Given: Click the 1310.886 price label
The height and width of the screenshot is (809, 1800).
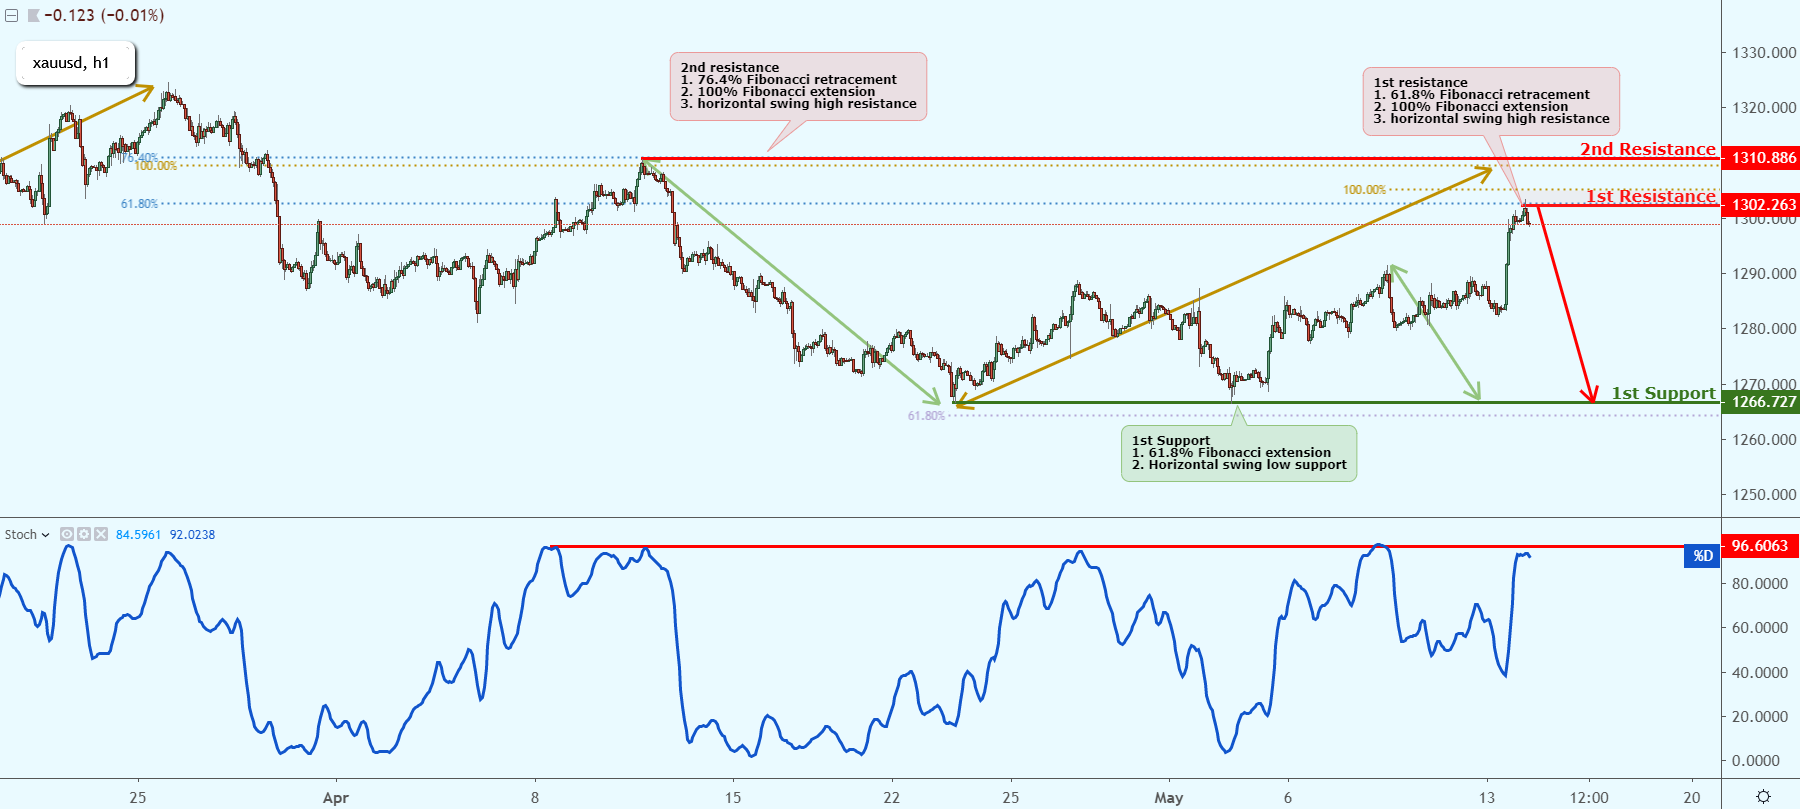Looking at the screenshot, I should click(1763, 158).
